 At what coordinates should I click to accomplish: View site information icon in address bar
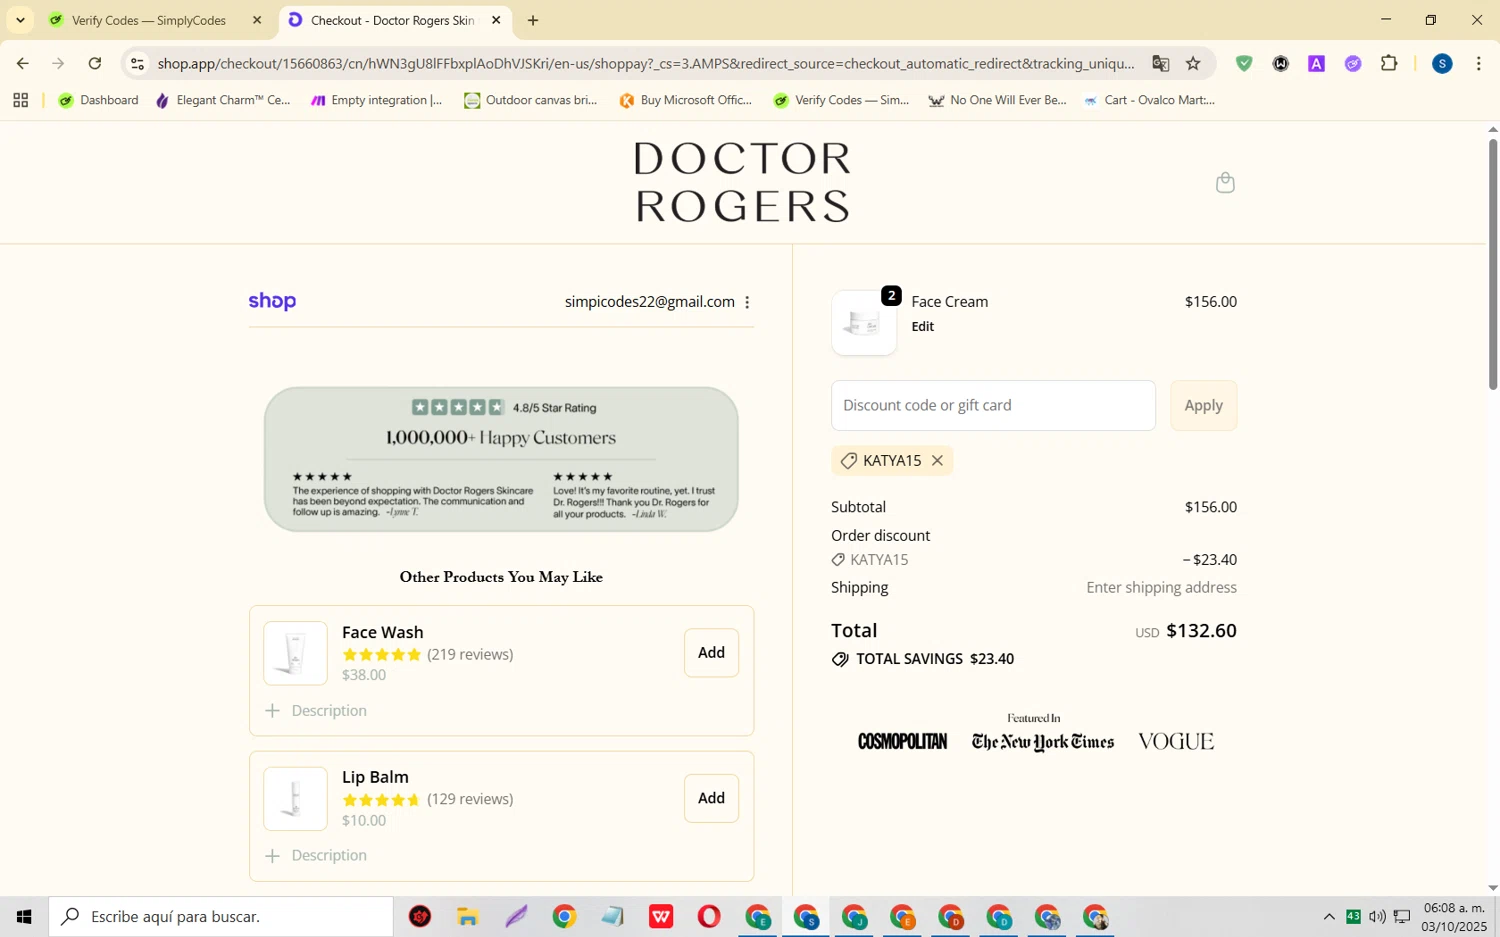coord(138,63)
